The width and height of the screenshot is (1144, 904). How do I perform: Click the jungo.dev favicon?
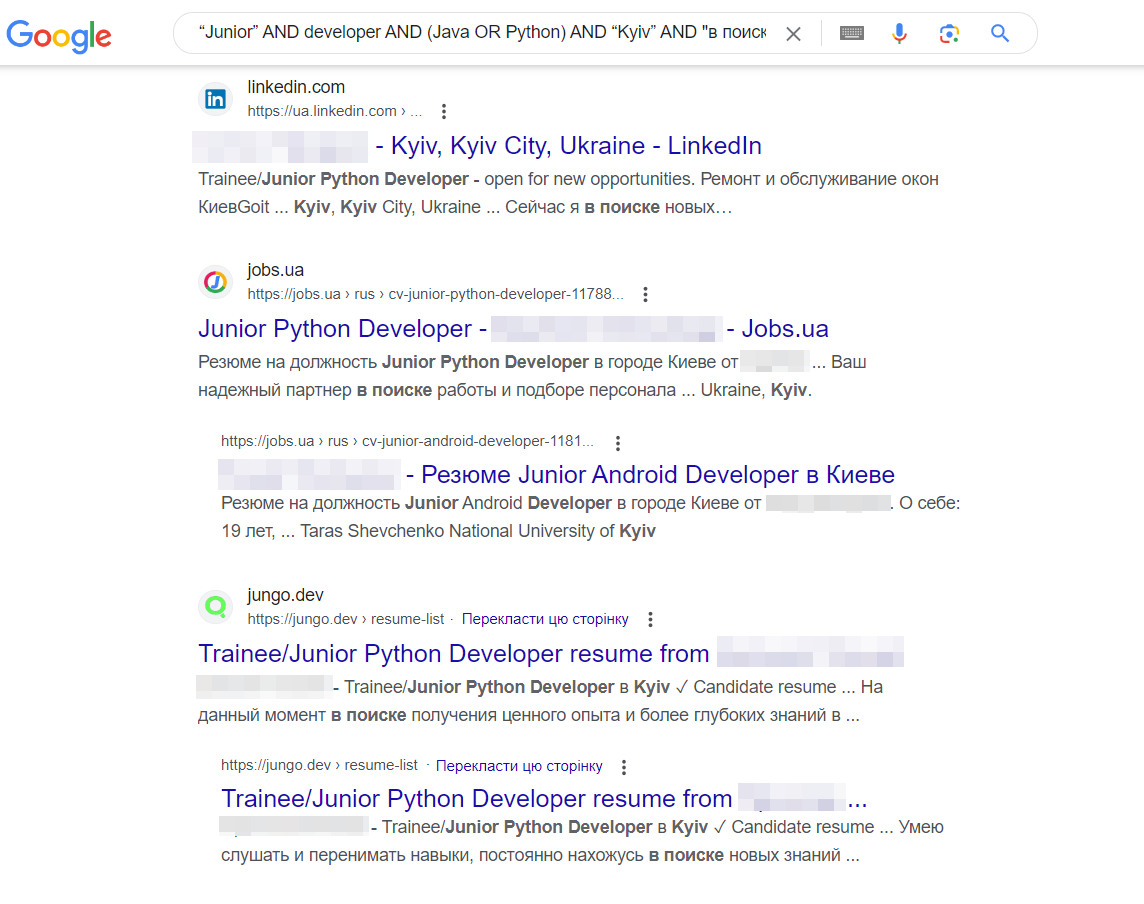[x=215, y=606]
